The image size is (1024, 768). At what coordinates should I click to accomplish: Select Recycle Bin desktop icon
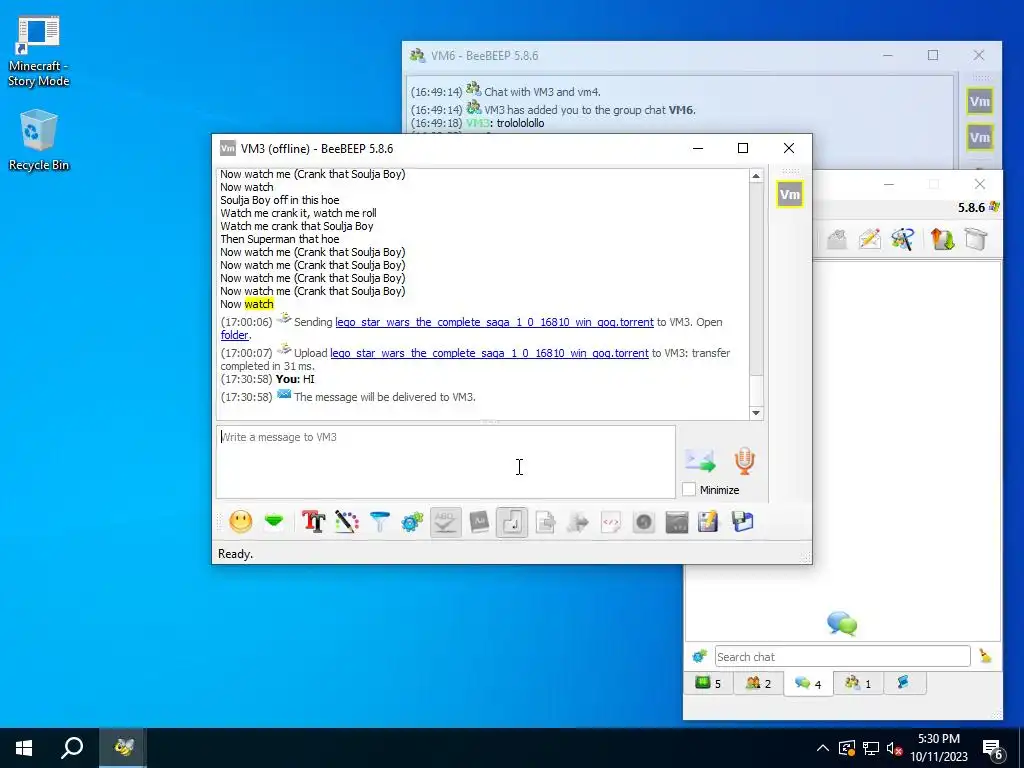[39, 140]
